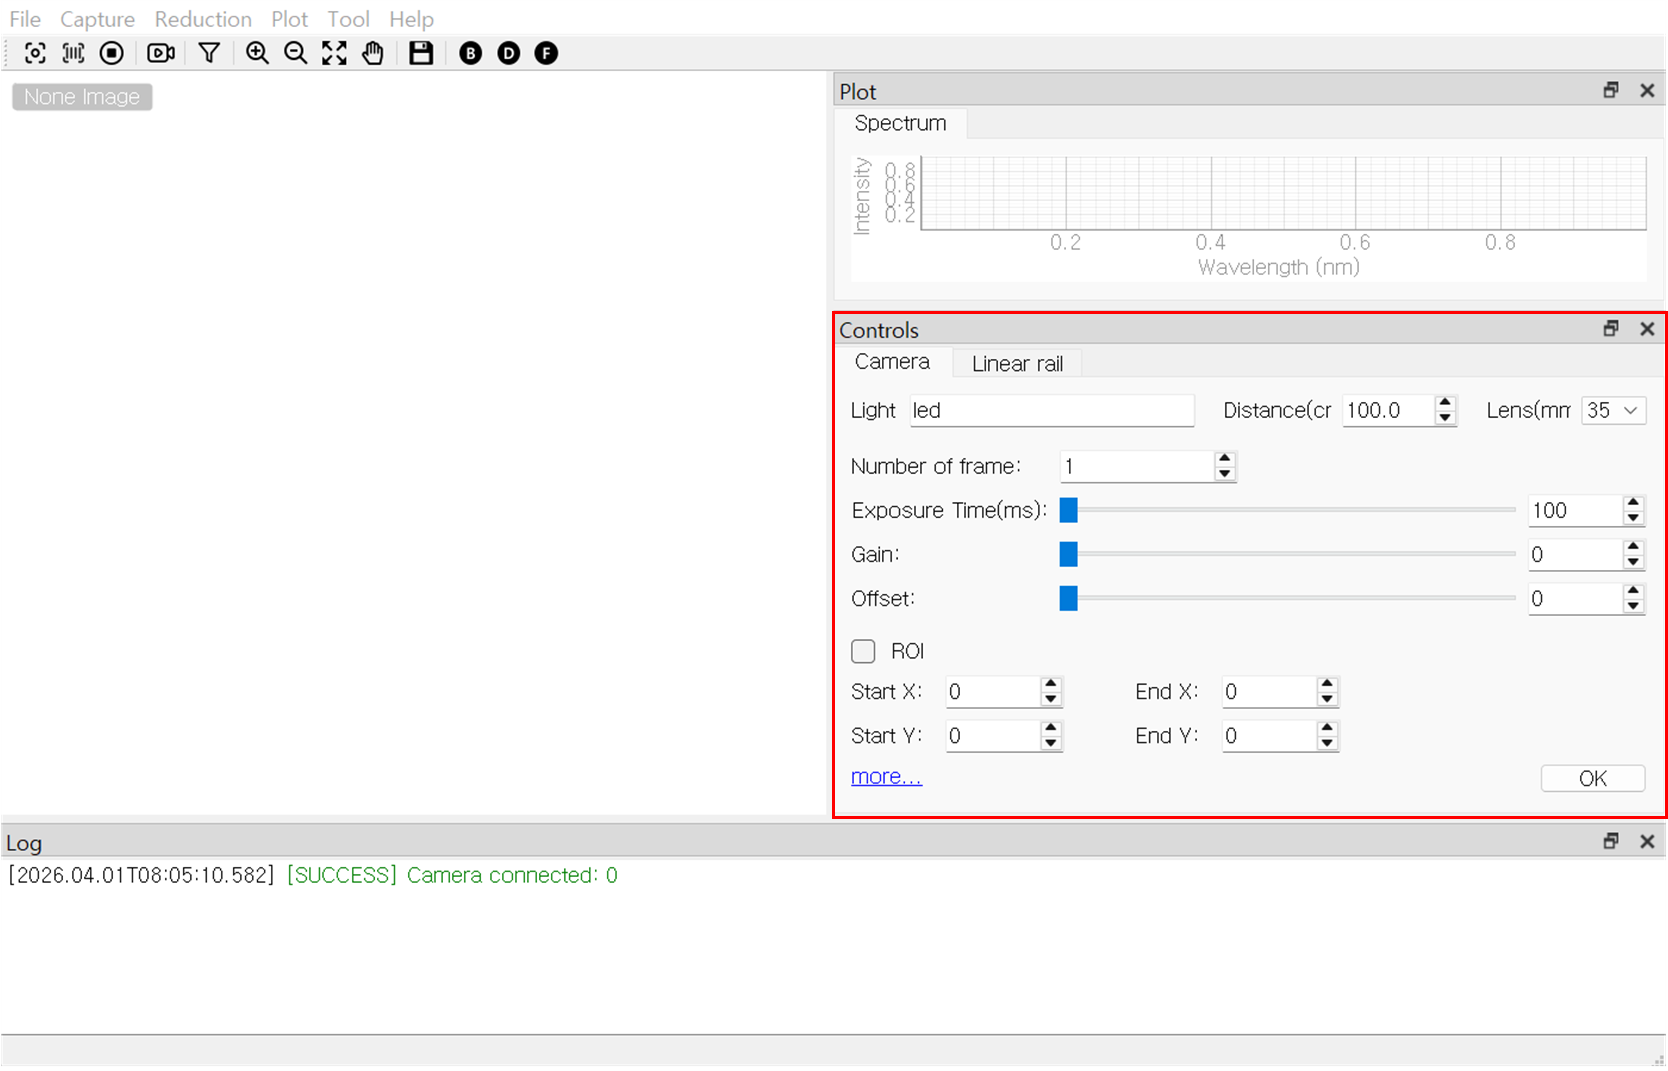Image resolution: width=1668 pixels, height=1071 pixels.
Task: Open the Plot menu
Action: [x=289, y=19]
